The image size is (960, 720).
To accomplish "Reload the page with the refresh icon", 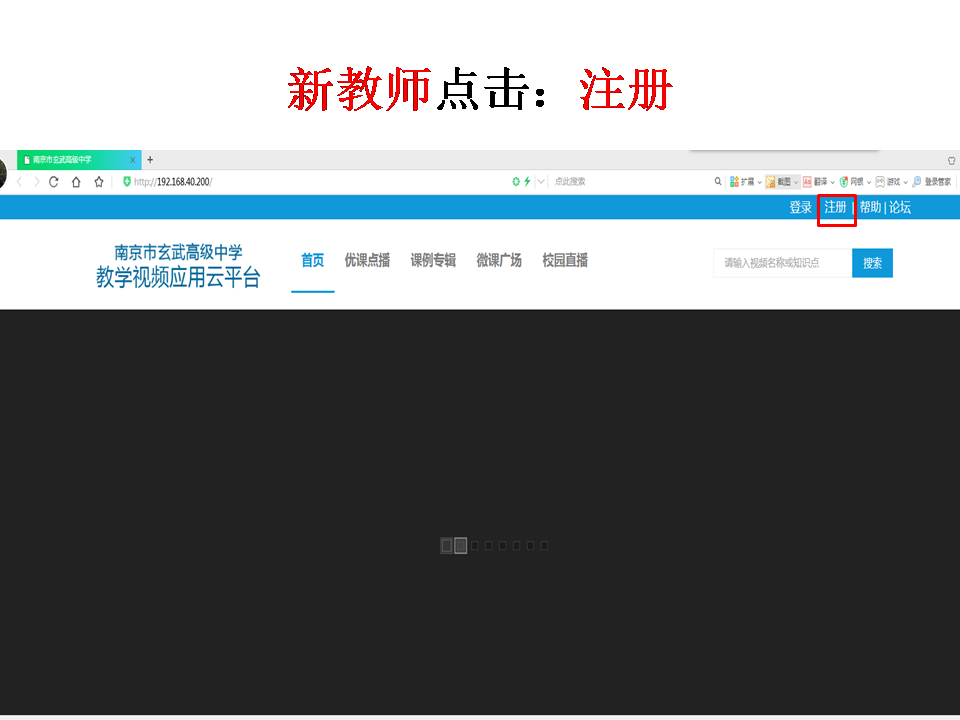I will click(54, 182).
